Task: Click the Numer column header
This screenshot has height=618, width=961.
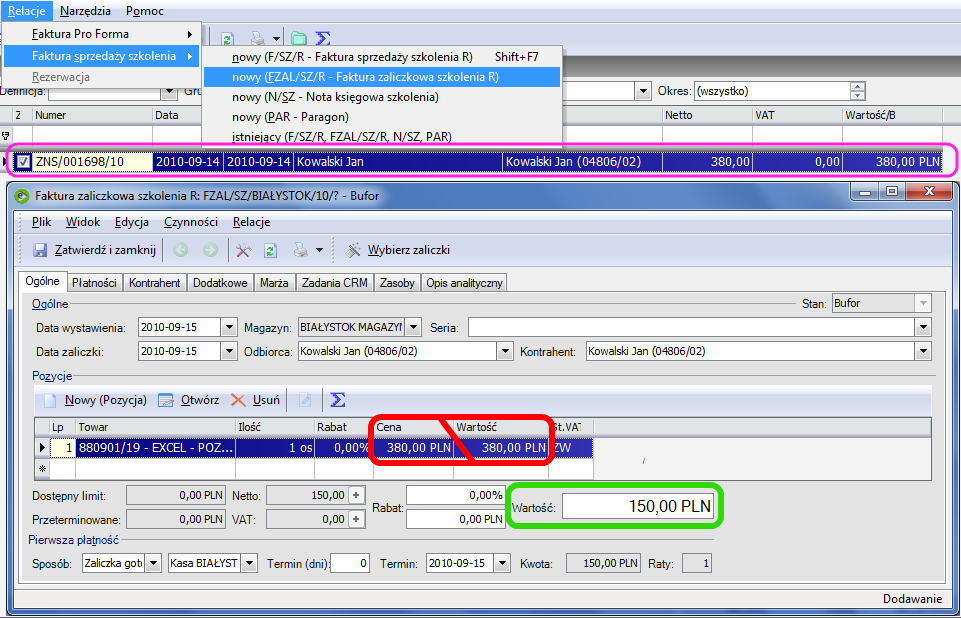Action: (x=92, y=115)
